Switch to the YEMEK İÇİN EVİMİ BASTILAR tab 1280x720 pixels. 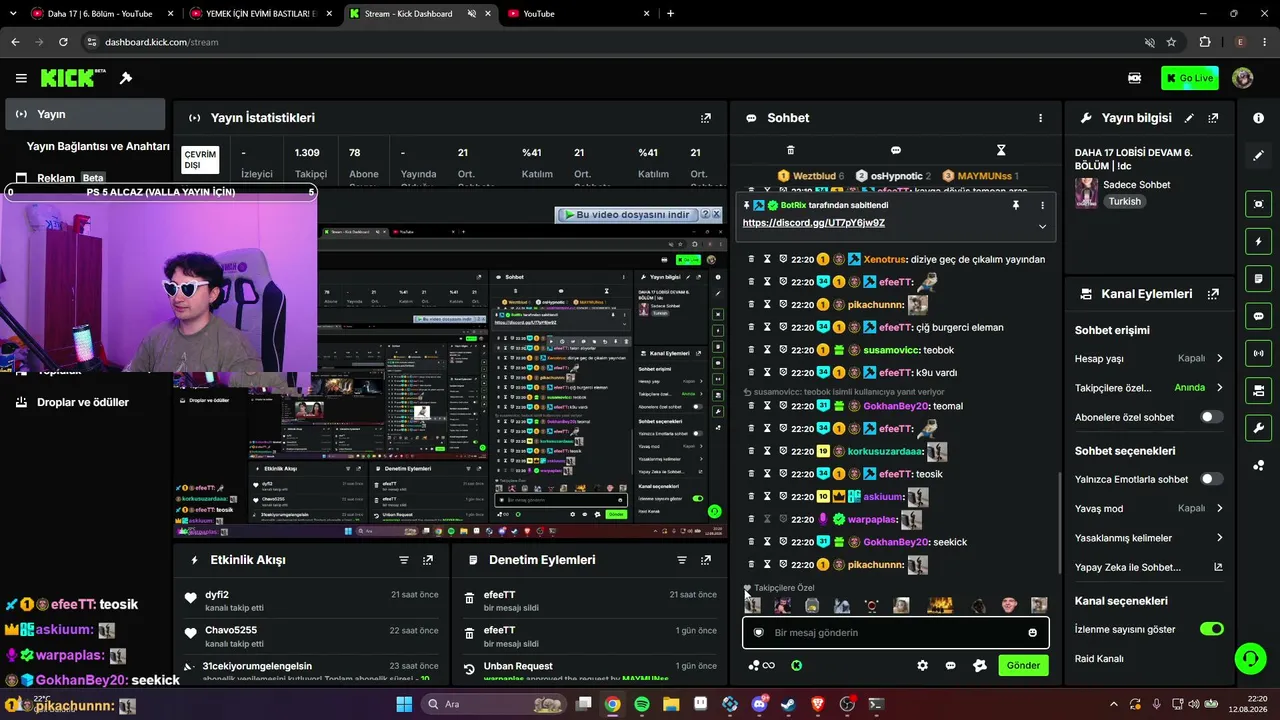264,14
